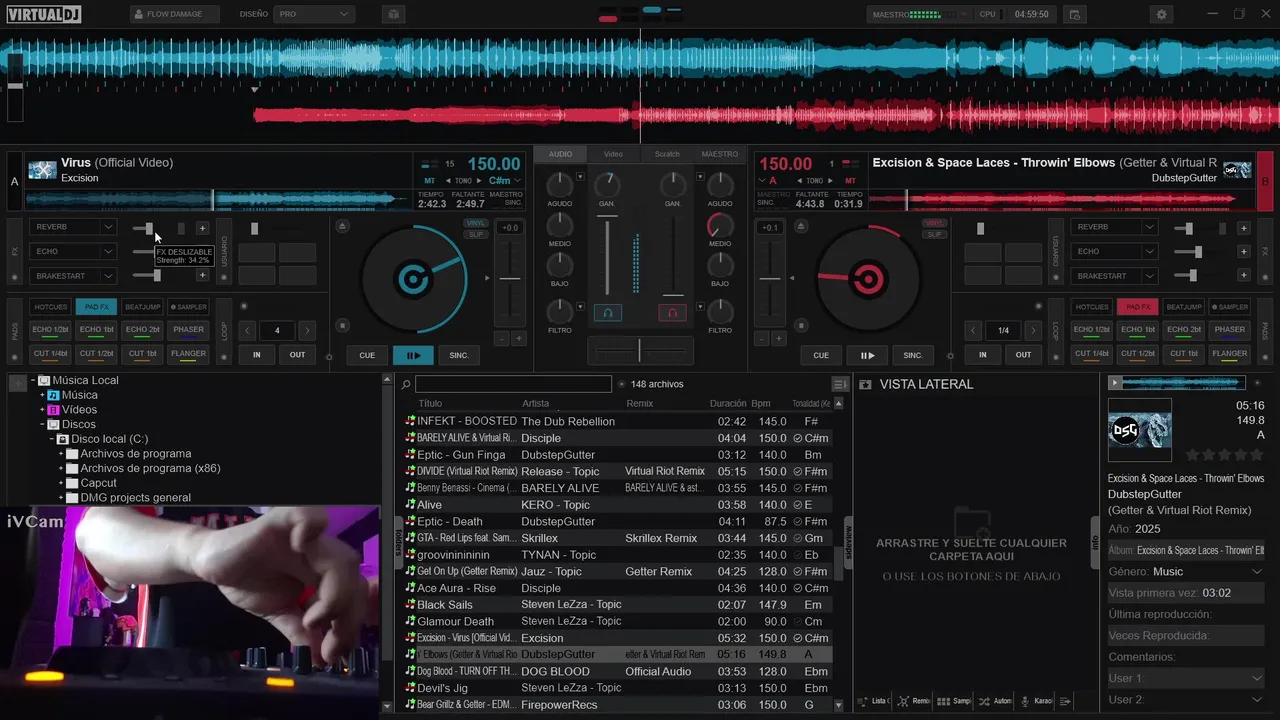Toggle SLIP mode on deck A
Image resolution: width=1280 pixels, height=720 pixels.
click(476, 234)
